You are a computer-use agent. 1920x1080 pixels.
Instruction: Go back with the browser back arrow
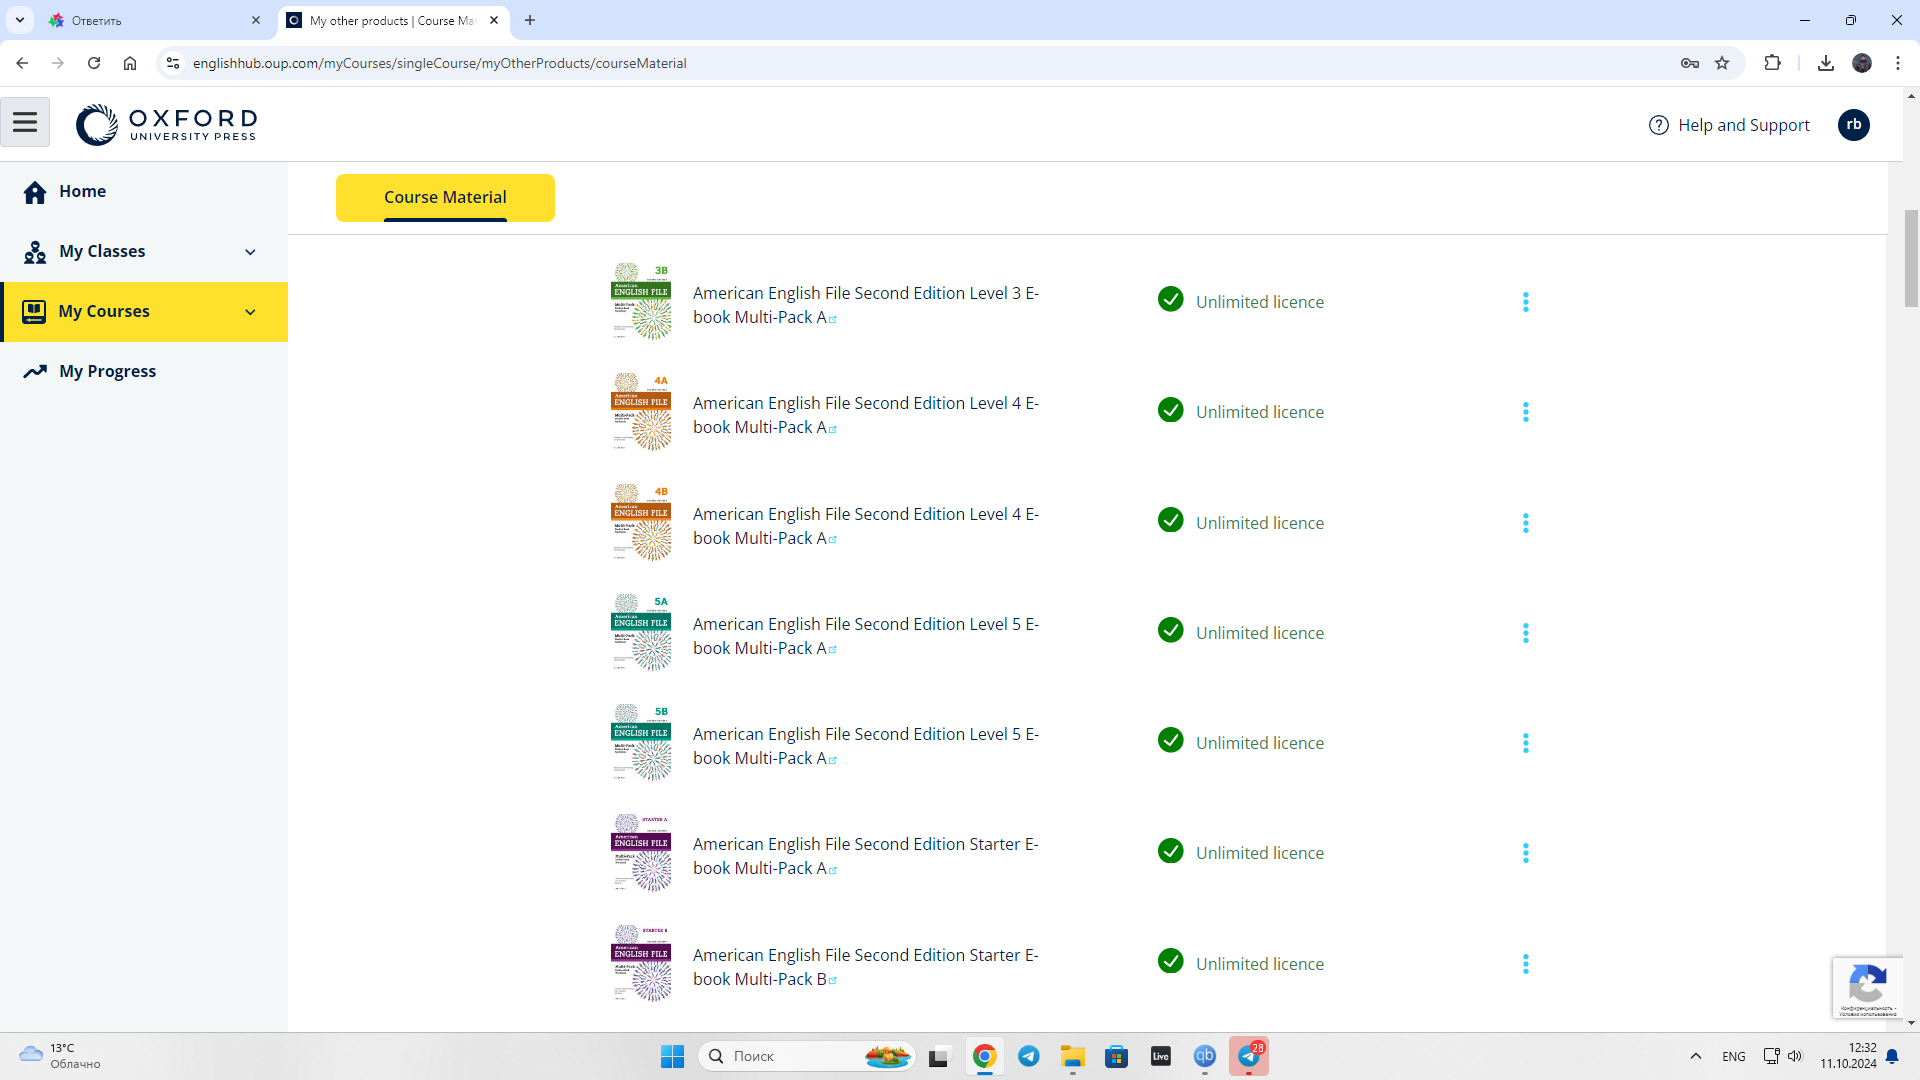click(22, 63)
